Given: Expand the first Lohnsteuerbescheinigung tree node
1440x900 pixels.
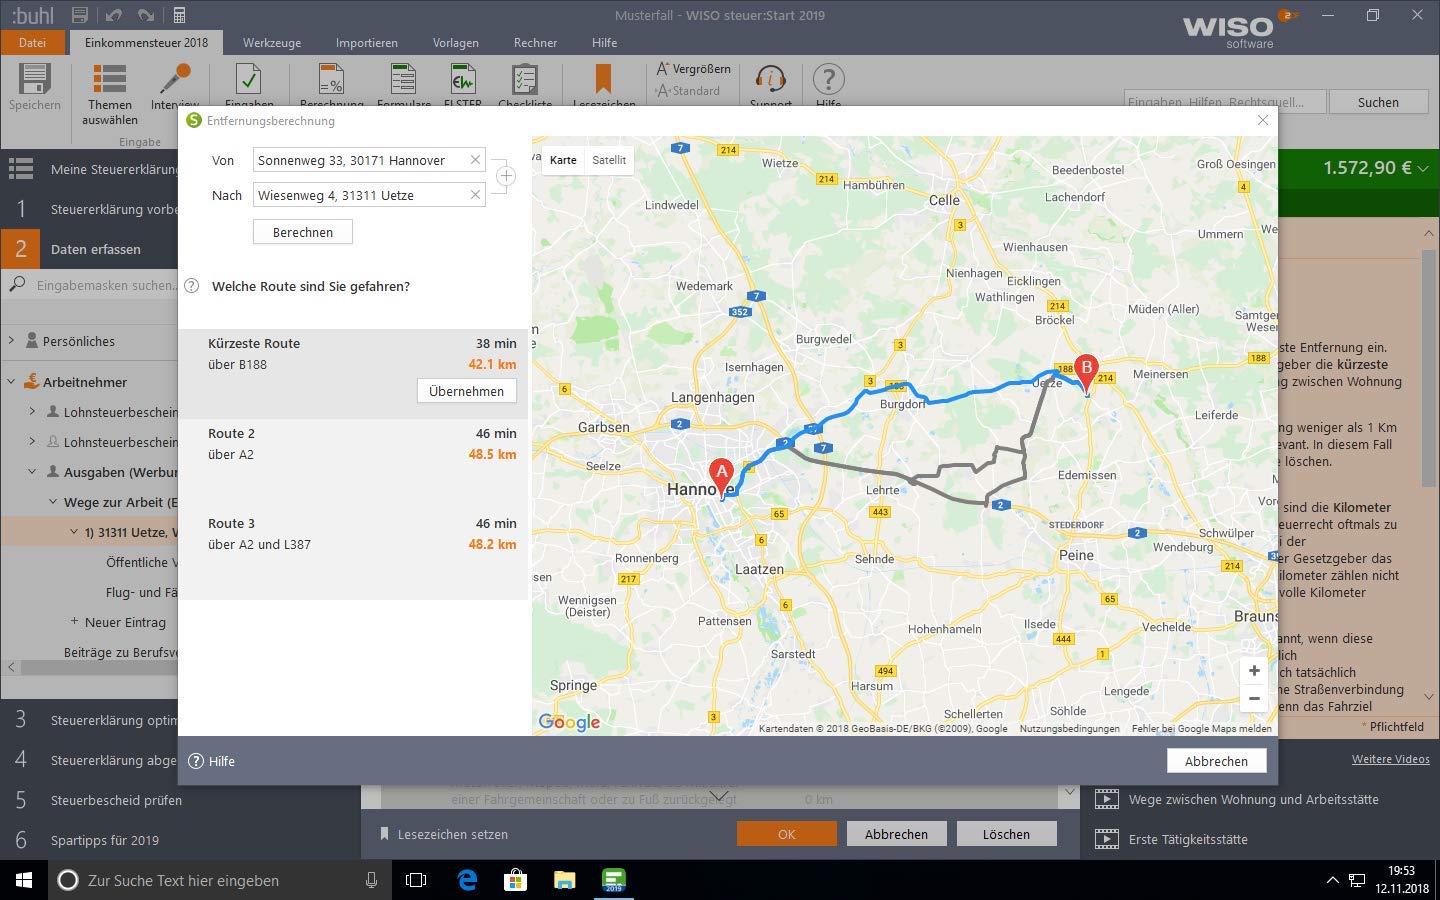Looking at the screenshot, I should (32, 412).
